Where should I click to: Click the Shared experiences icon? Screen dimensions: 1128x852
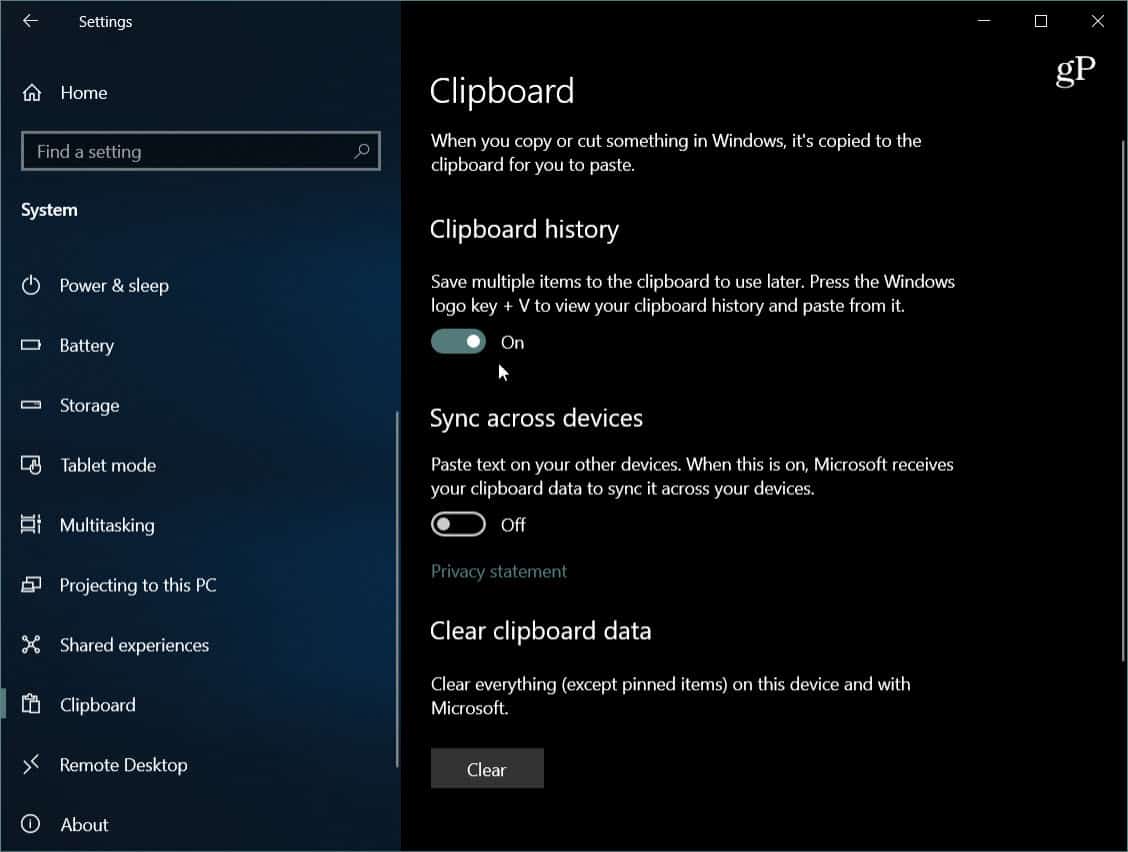pyautogui.click(x=31, y=645)
